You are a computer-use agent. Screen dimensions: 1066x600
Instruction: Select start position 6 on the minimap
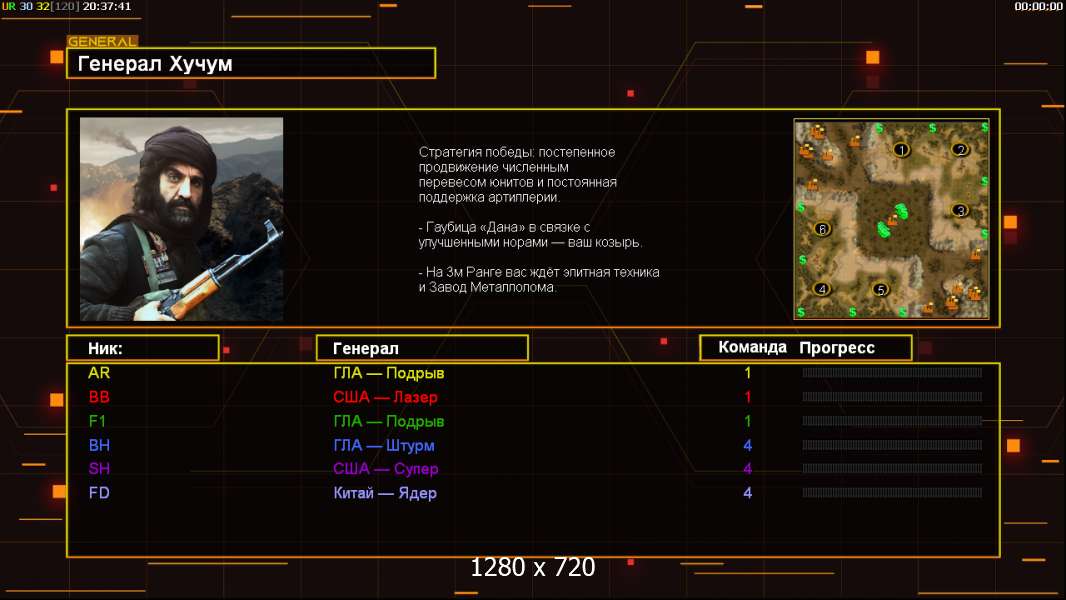(823, 229)
